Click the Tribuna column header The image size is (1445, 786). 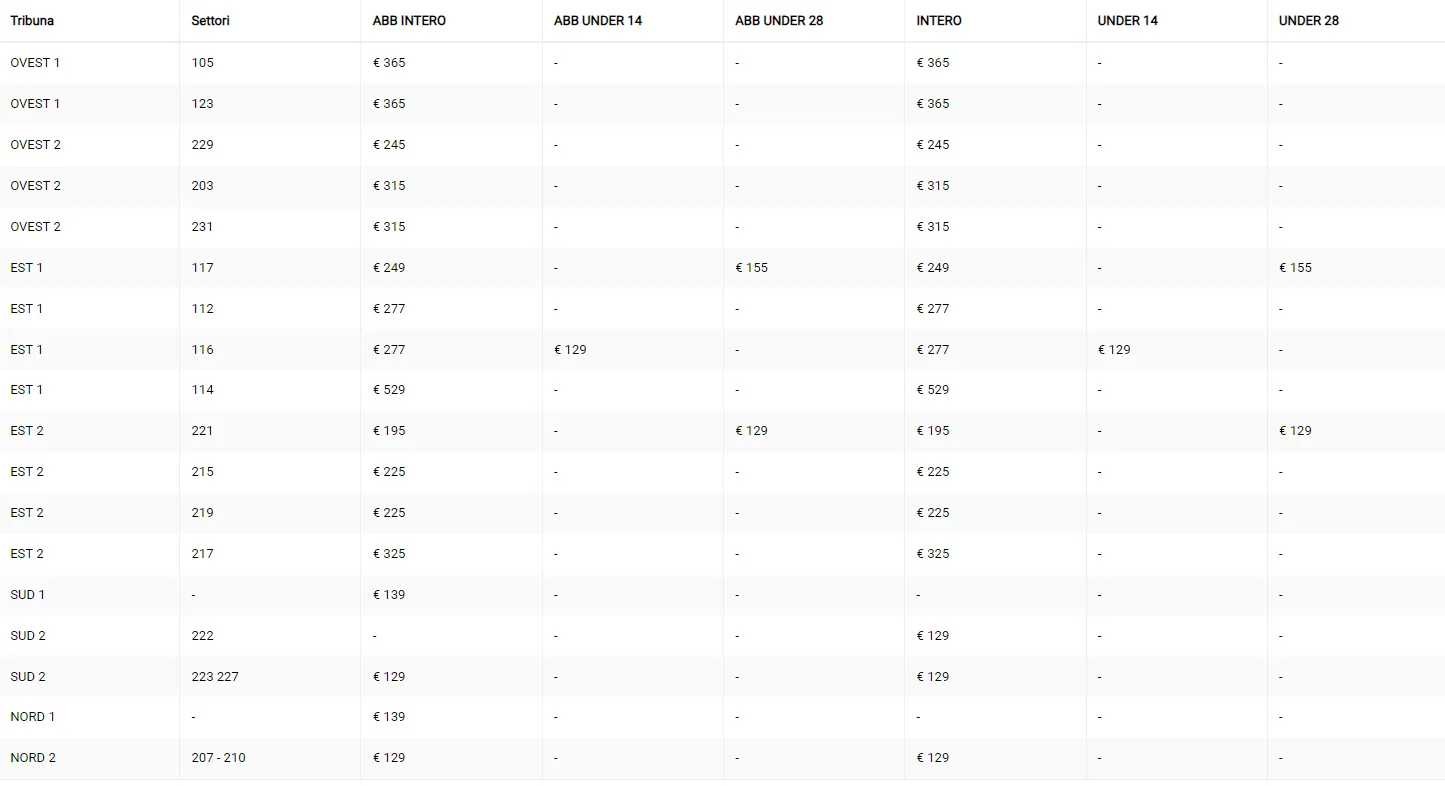[32, 20]
